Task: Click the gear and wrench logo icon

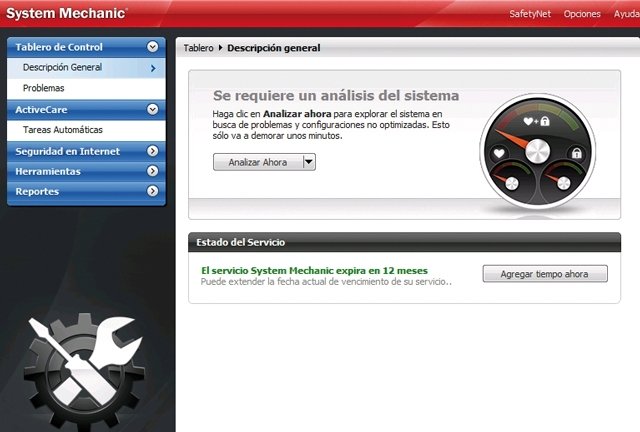Action: tap(84, 370)
